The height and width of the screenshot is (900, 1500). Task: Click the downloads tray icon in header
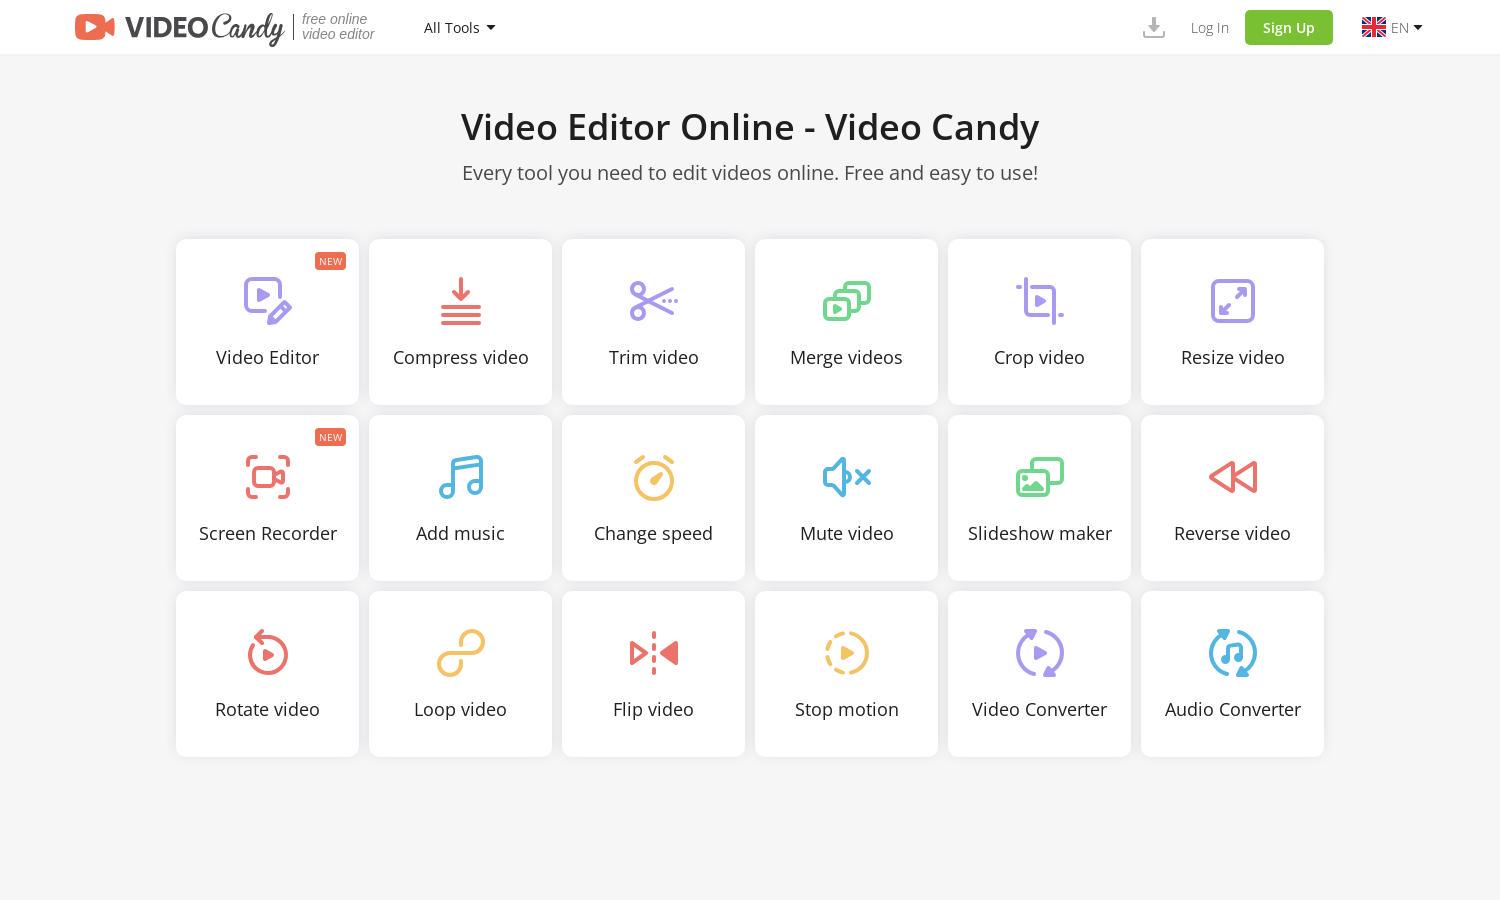(1154, 28)
